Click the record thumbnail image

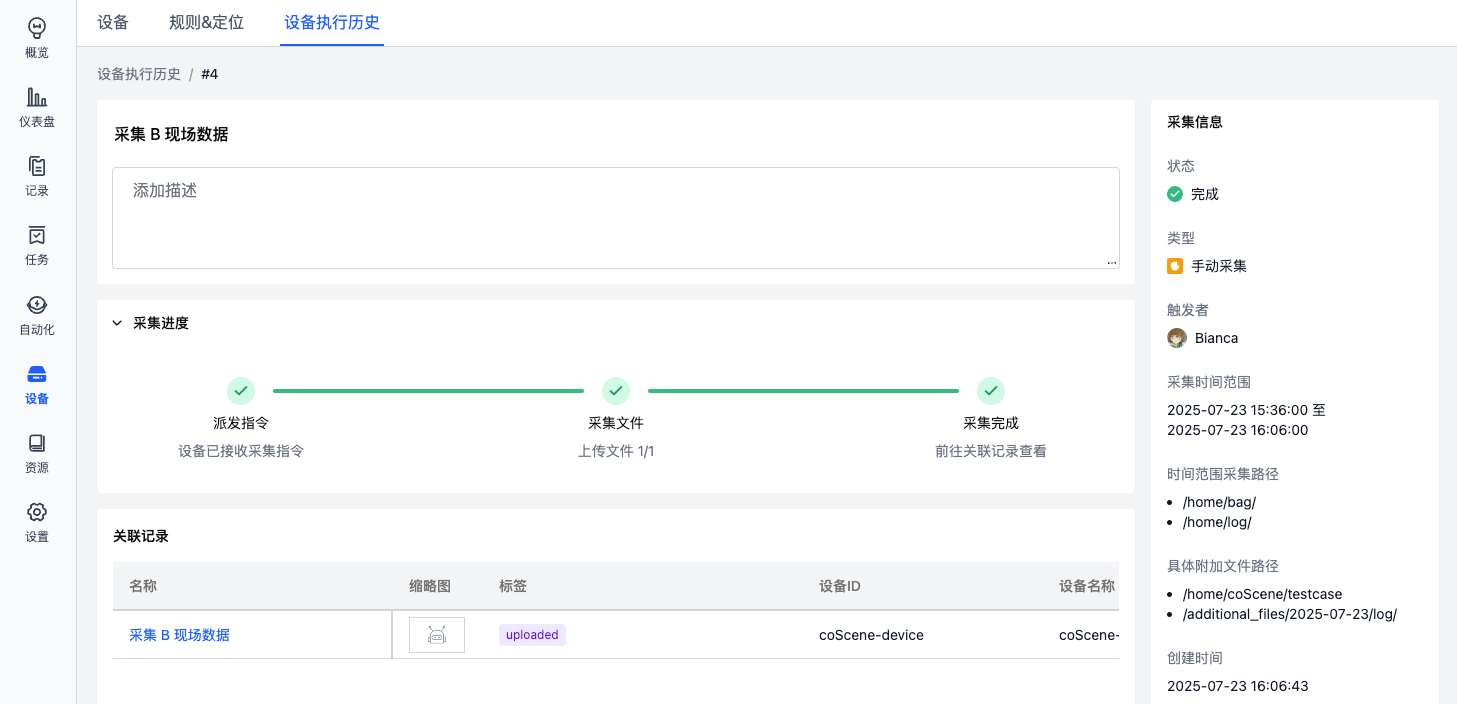coord(437,635)
